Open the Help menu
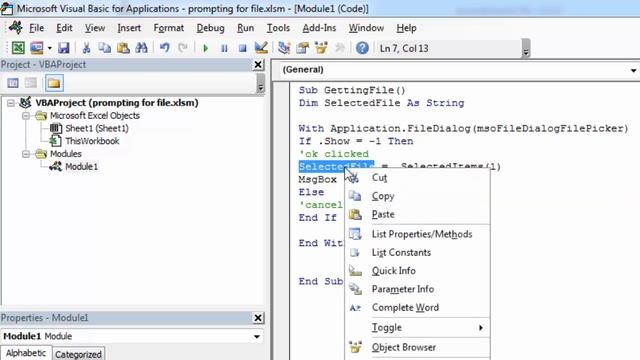The width and height of the screenshot is (640, 360). point(406,28)
